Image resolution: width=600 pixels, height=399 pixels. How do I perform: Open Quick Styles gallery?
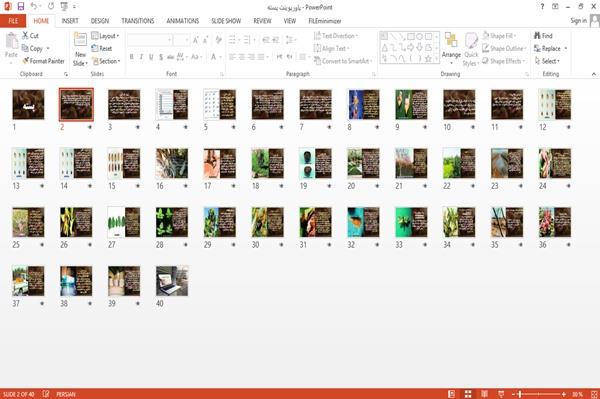click(471, 50)
